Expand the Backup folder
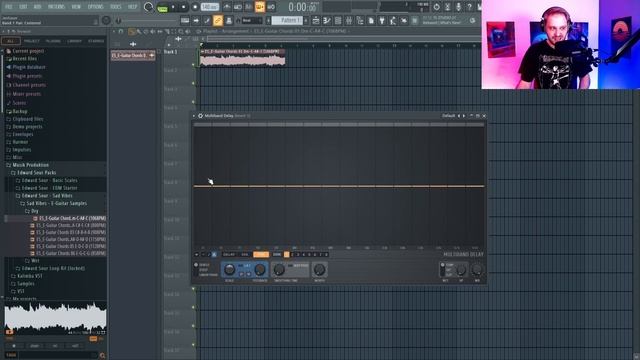 20,111
